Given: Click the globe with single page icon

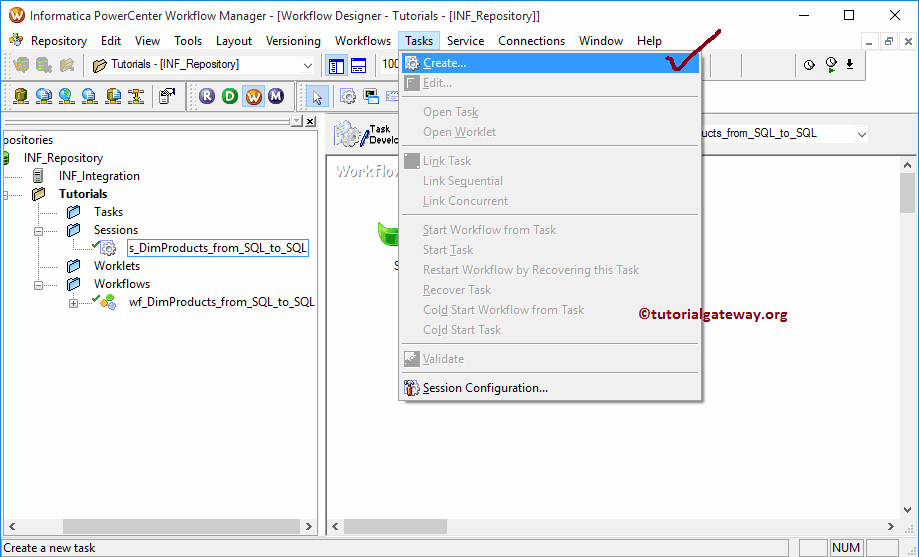Looking at the screenshot, I should 89,96.
